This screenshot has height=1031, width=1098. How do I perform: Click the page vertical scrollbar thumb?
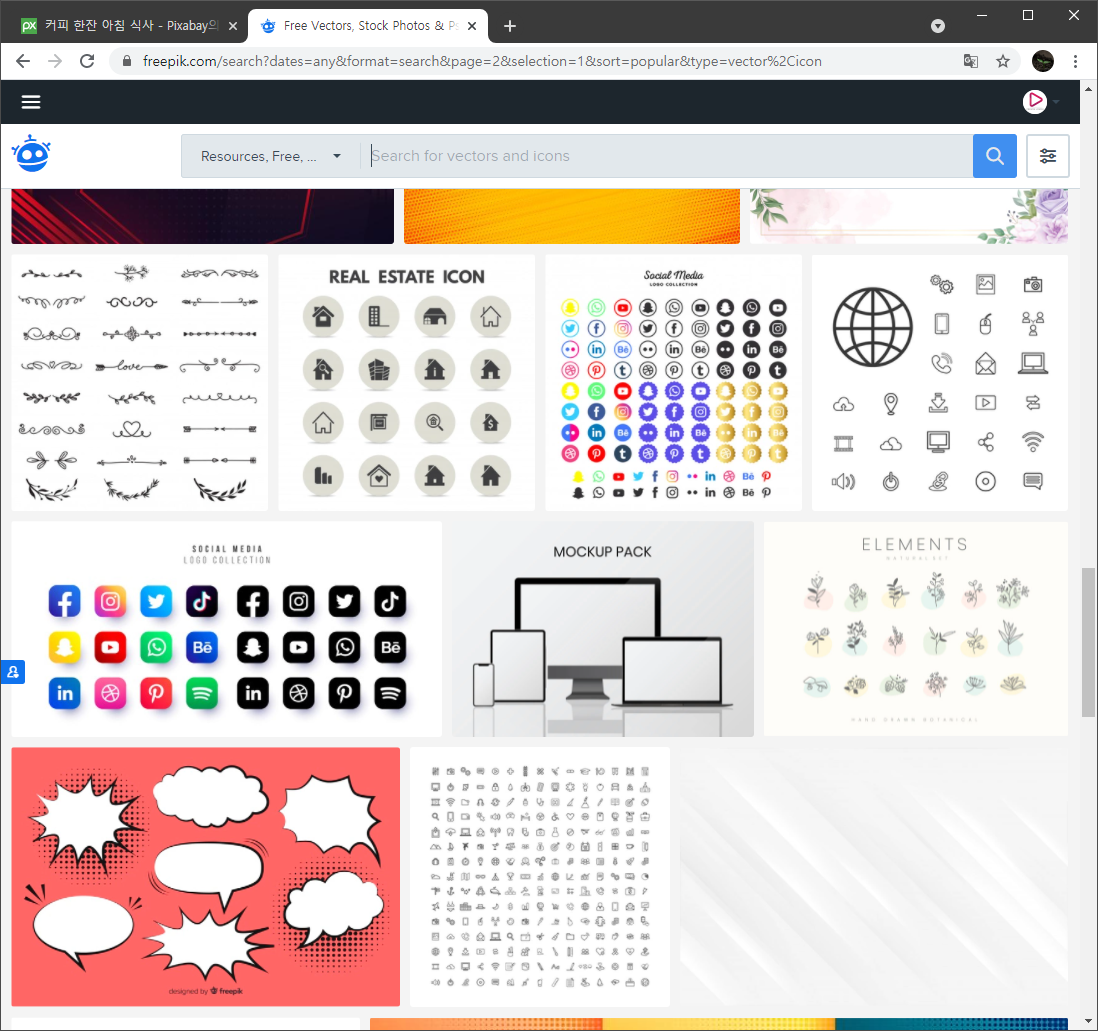click(1088, 642)
